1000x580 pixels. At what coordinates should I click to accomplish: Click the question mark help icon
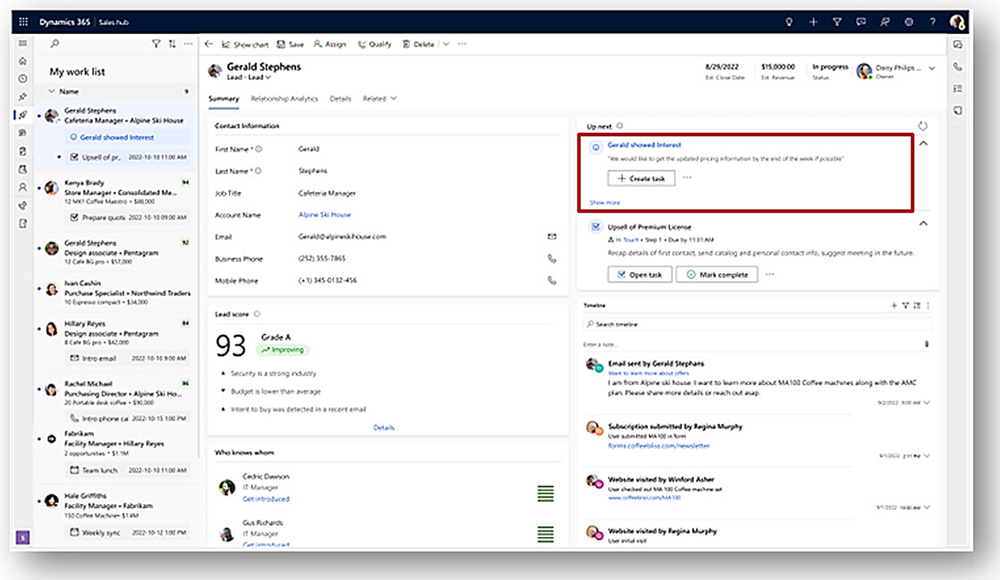[932, 21]
